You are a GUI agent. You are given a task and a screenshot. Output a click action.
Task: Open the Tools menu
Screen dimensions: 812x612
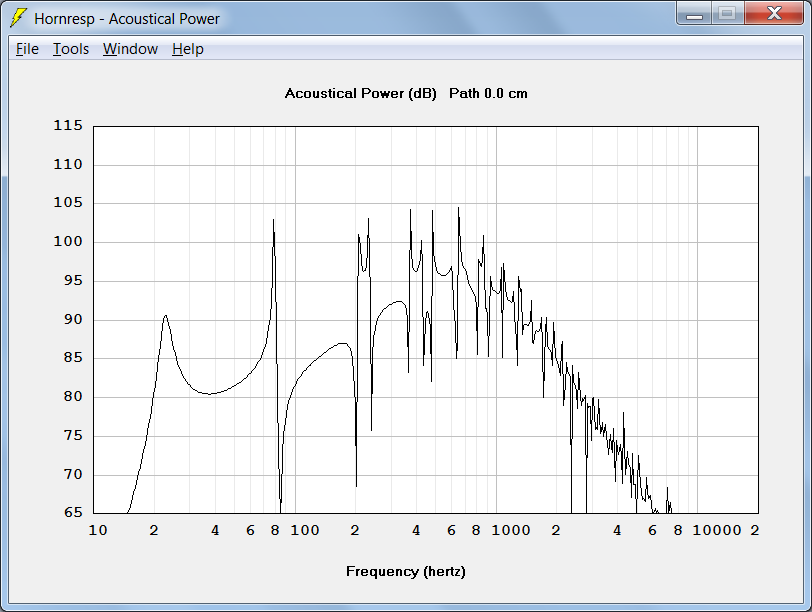pyautogui.click(x=71, y=49)
